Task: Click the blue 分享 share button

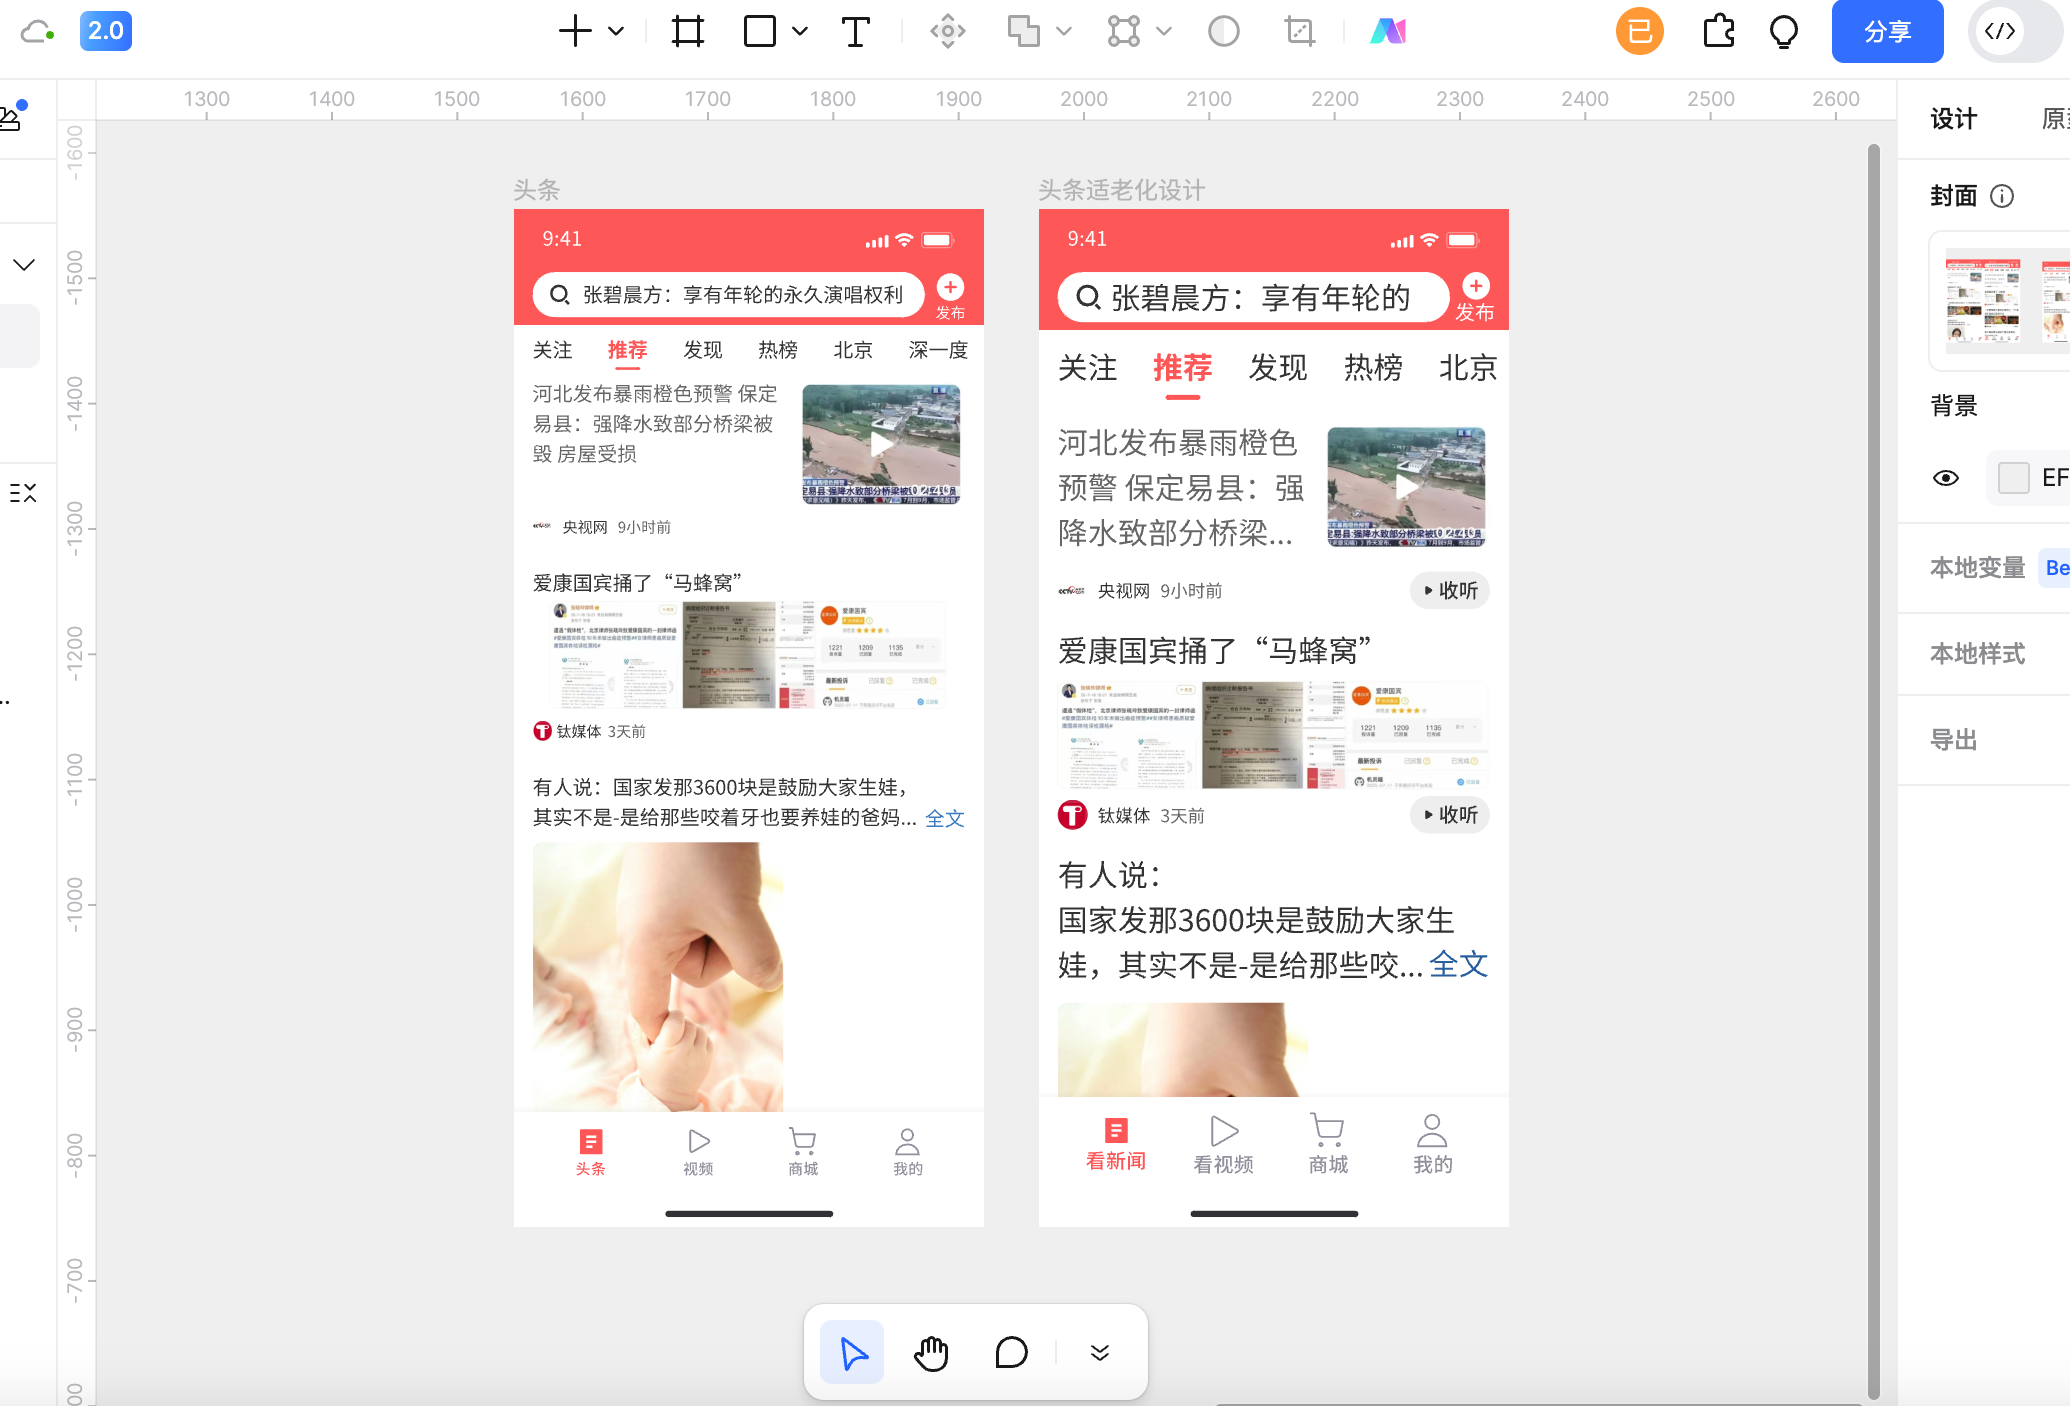Action: click(1888, 31)
